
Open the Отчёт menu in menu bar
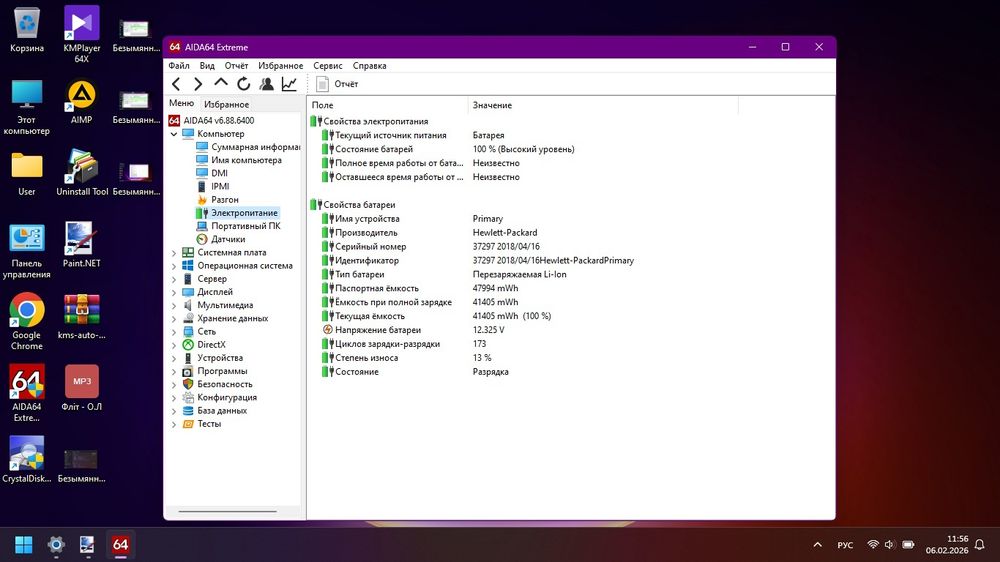tap(236, 66)
